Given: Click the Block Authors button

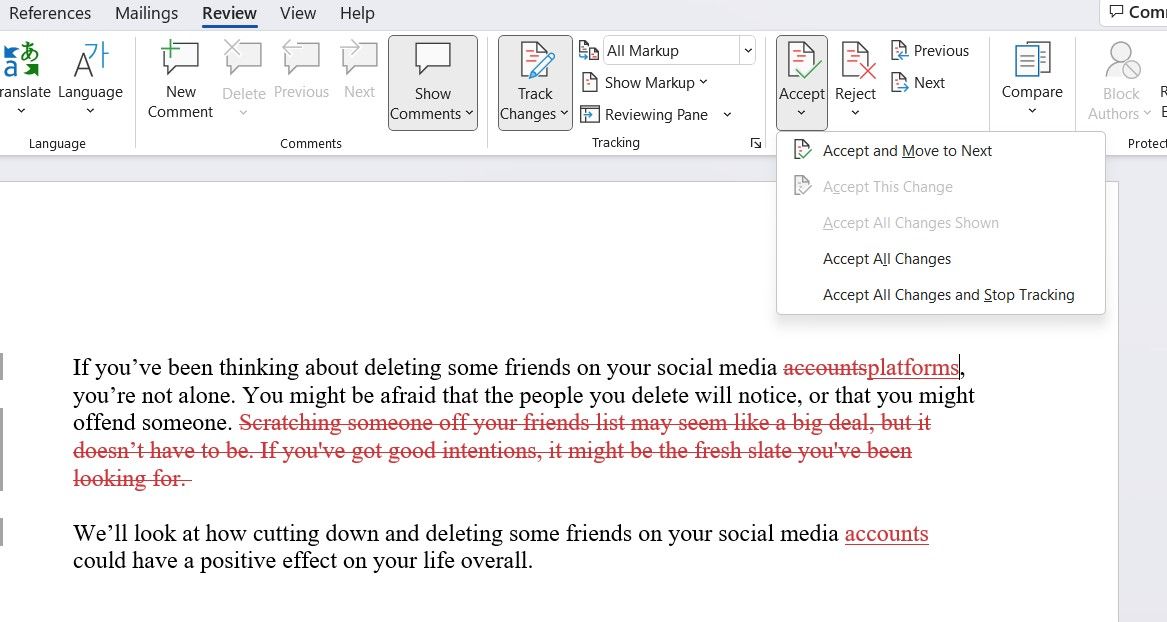Looking at the screenshot, I should (1121, 80).
